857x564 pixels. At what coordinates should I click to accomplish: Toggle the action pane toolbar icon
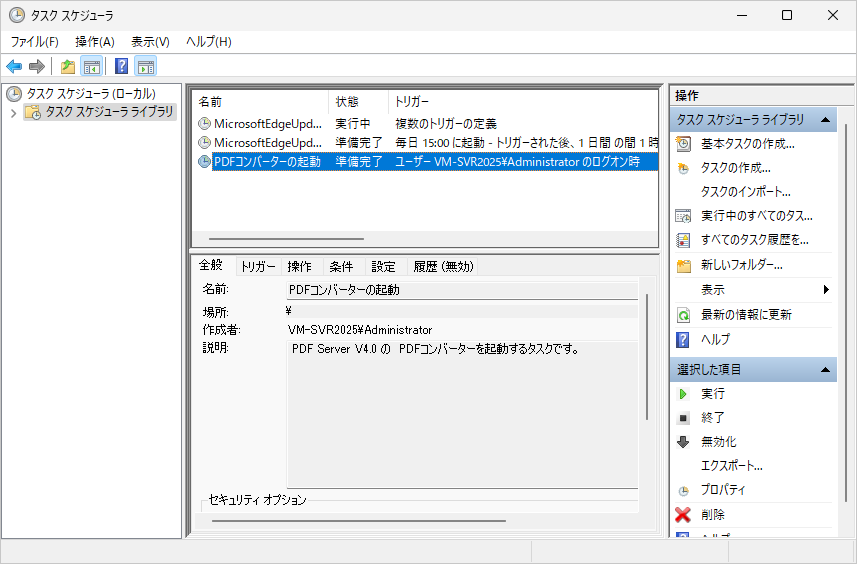click(145, 67)
